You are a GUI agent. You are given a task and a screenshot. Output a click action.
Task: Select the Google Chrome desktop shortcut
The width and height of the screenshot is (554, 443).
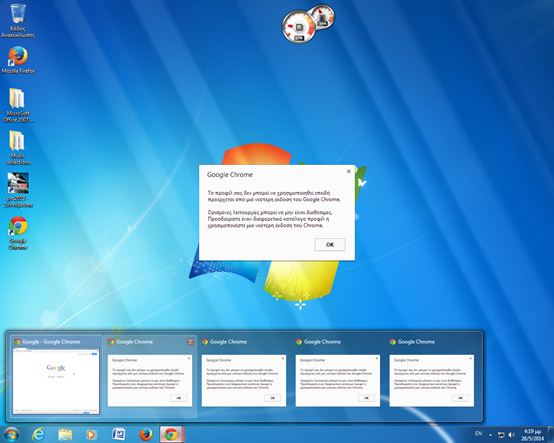(18, 233)
